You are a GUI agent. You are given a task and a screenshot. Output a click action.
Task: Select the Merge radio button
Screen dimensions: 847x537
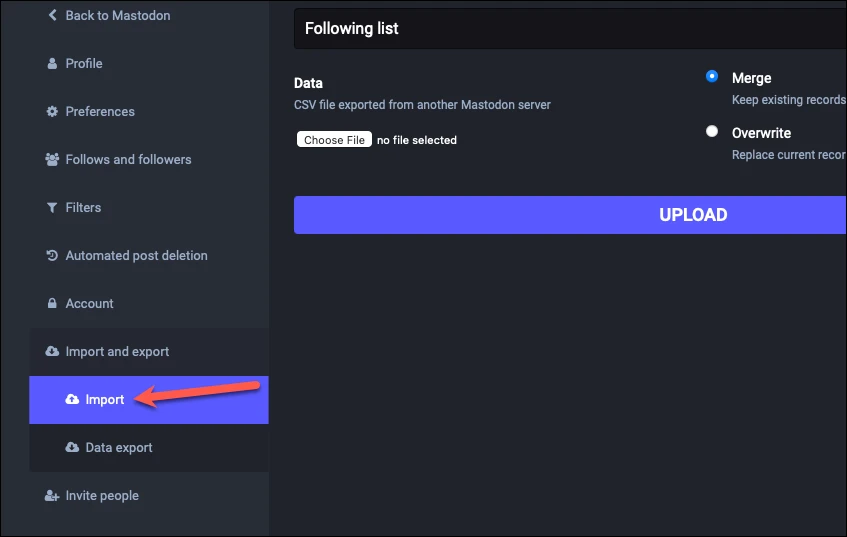[x=712, y=77]
